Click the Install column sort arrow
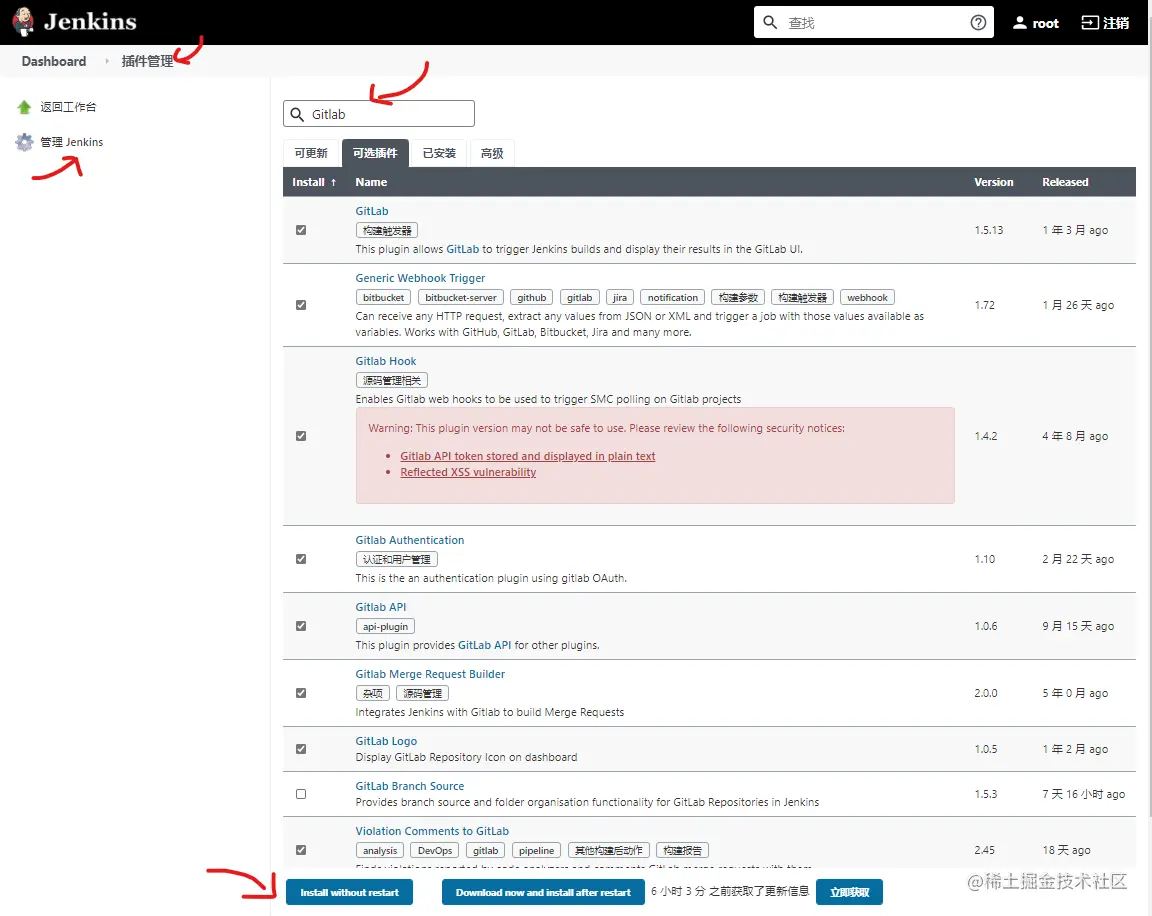Screen dimensions: 1152x916 tap(334, 182)
